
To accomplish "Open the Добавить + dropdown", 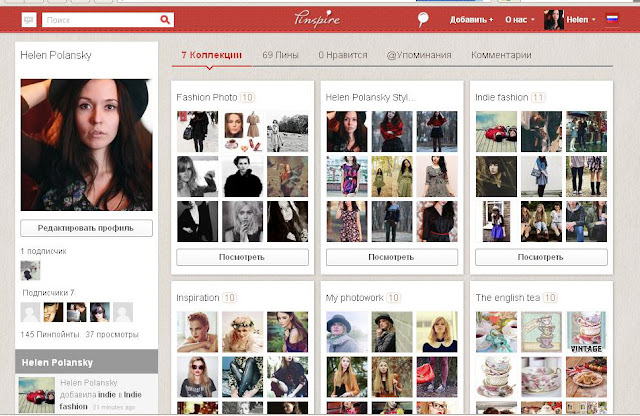I will click(x=471, y=20).
